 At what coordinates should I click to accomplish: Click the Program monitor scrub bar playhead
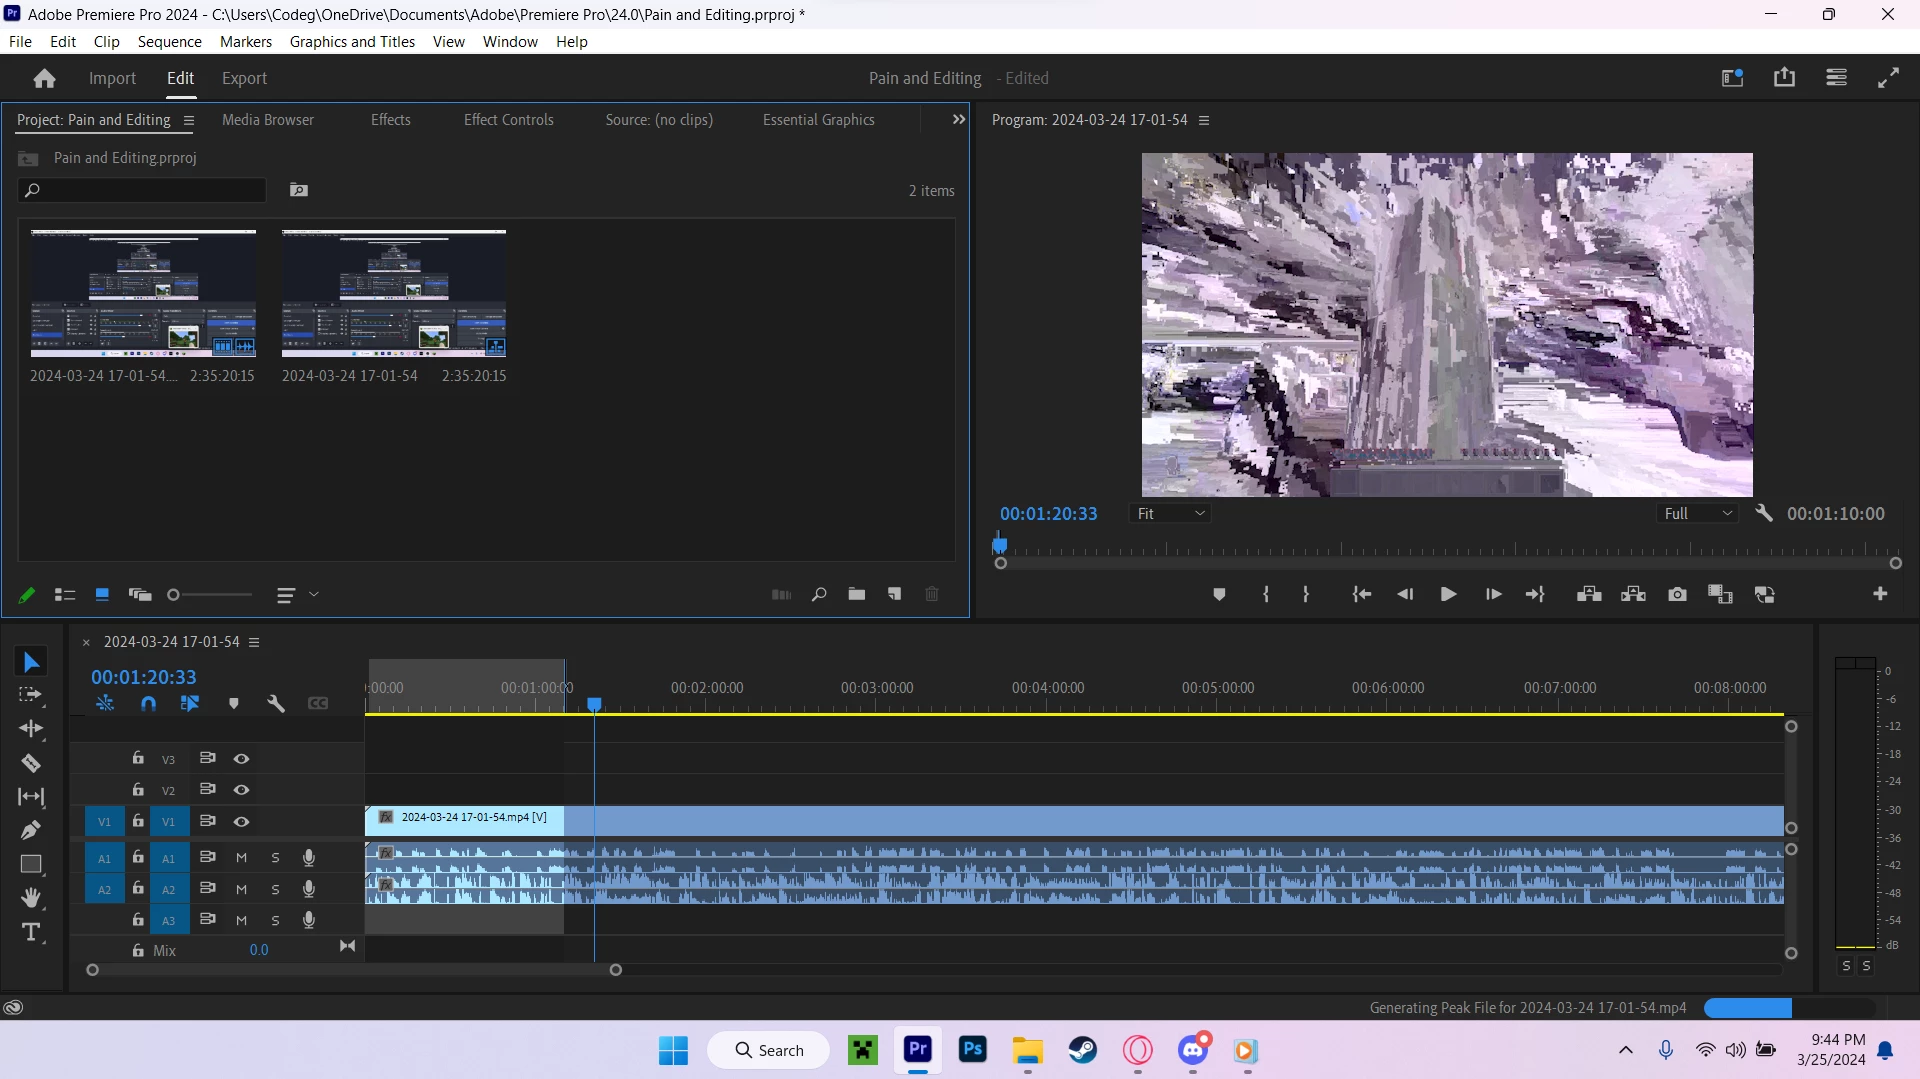[x=1000, y=546]
